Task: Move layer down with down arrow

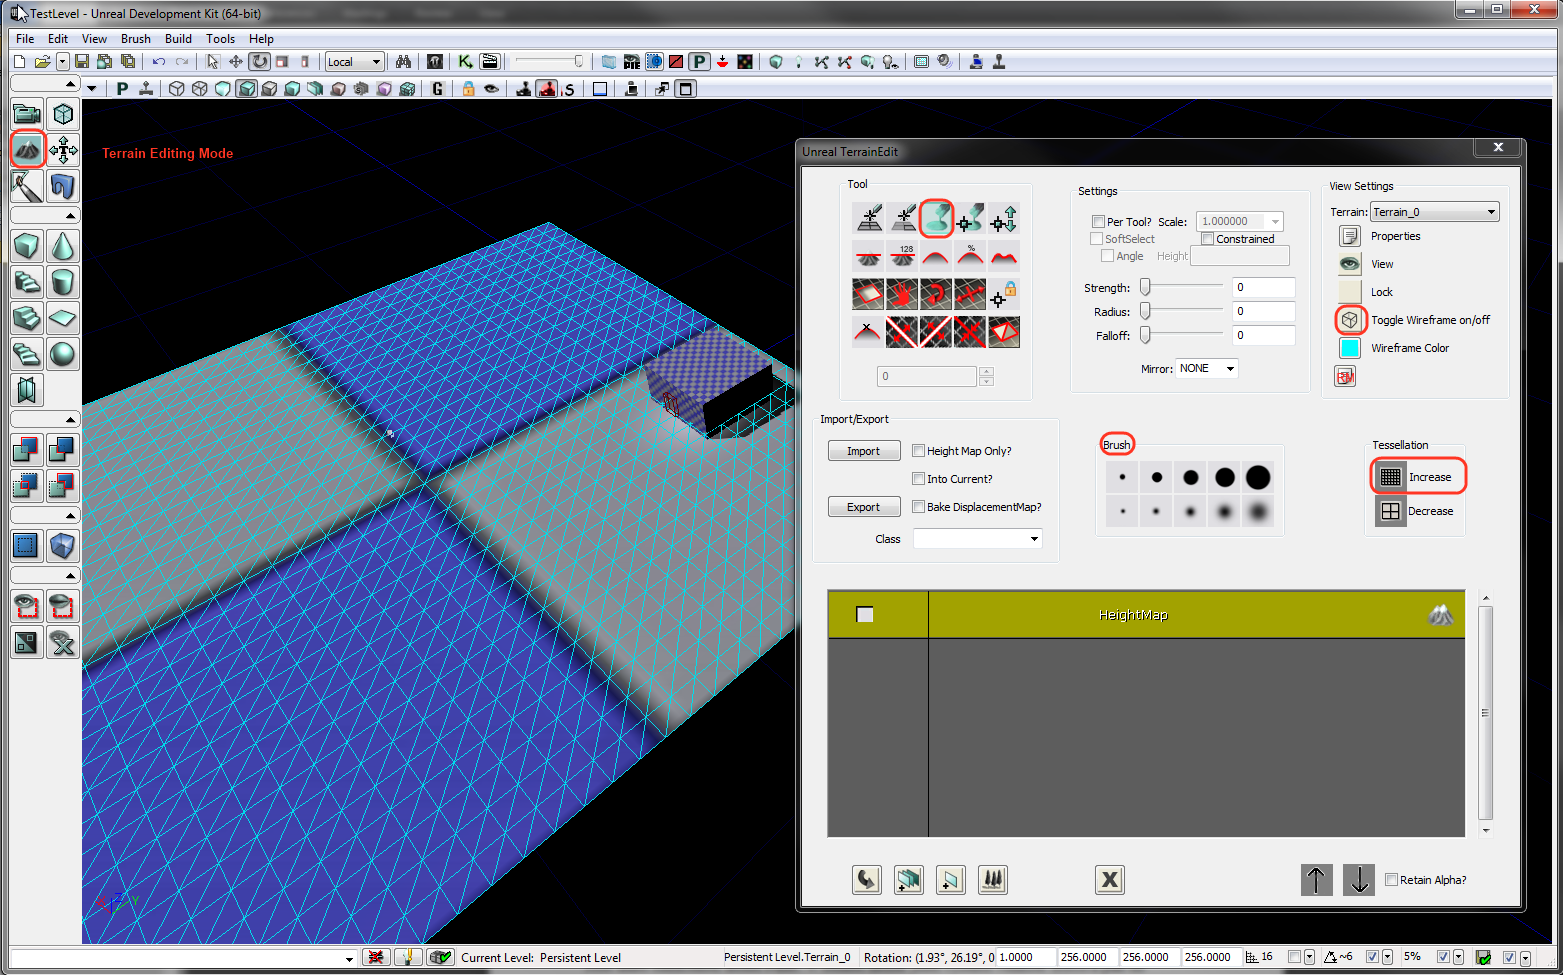Action: [x=1359, y=880]
